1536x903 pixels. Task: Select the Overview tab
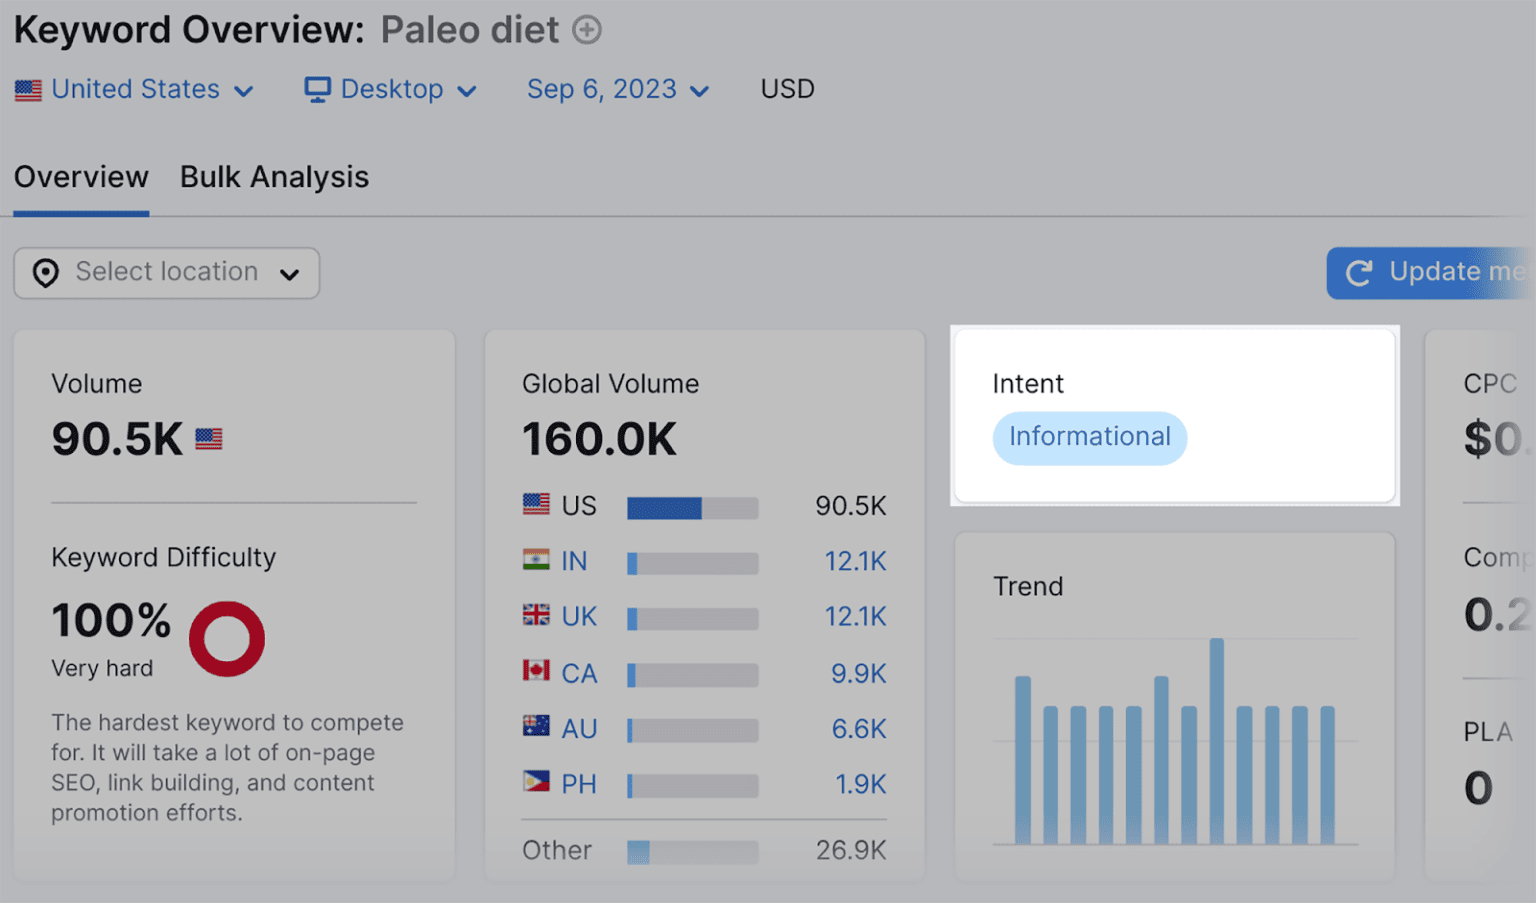coord(80,177)
